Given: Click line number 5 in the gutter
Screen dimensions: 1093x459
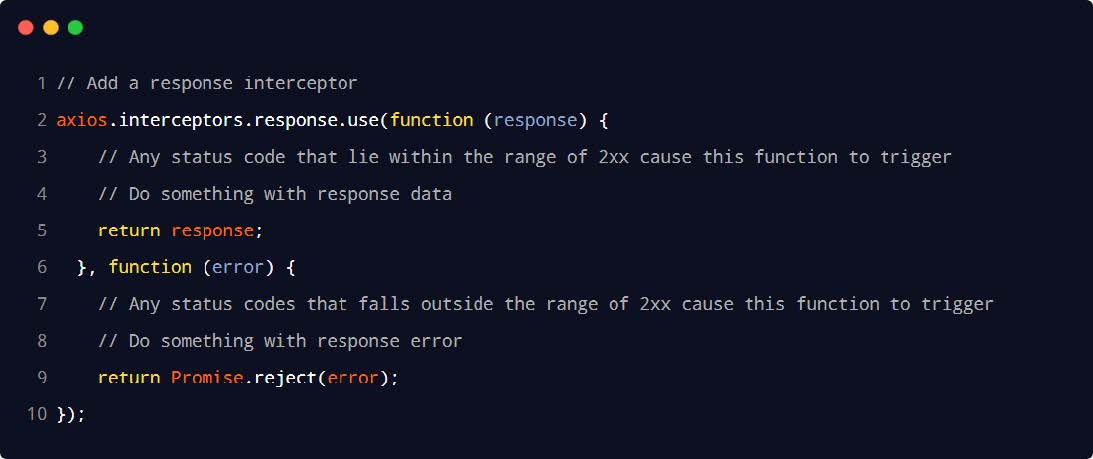Looking at the screenshot, I should pyautogui.click(x=42, y=230).
